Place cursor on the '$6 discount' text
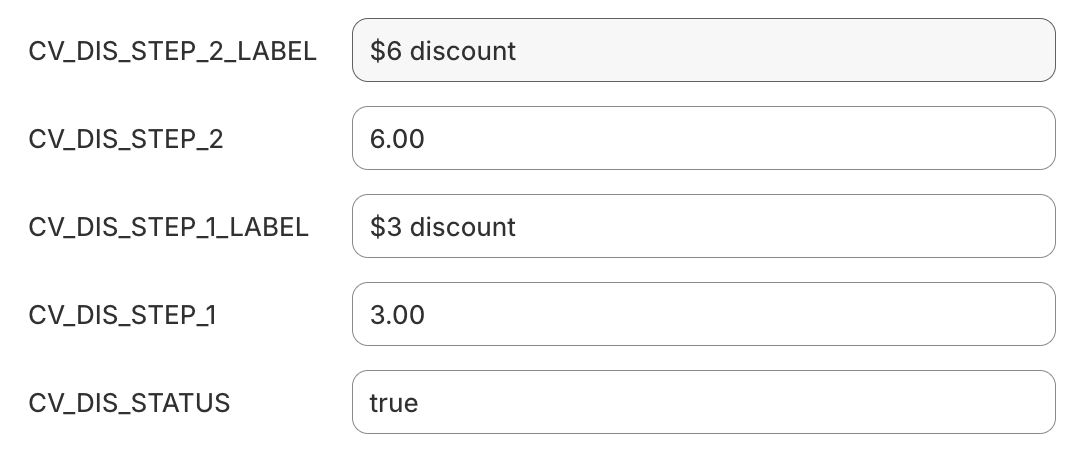 pos(442,51)
